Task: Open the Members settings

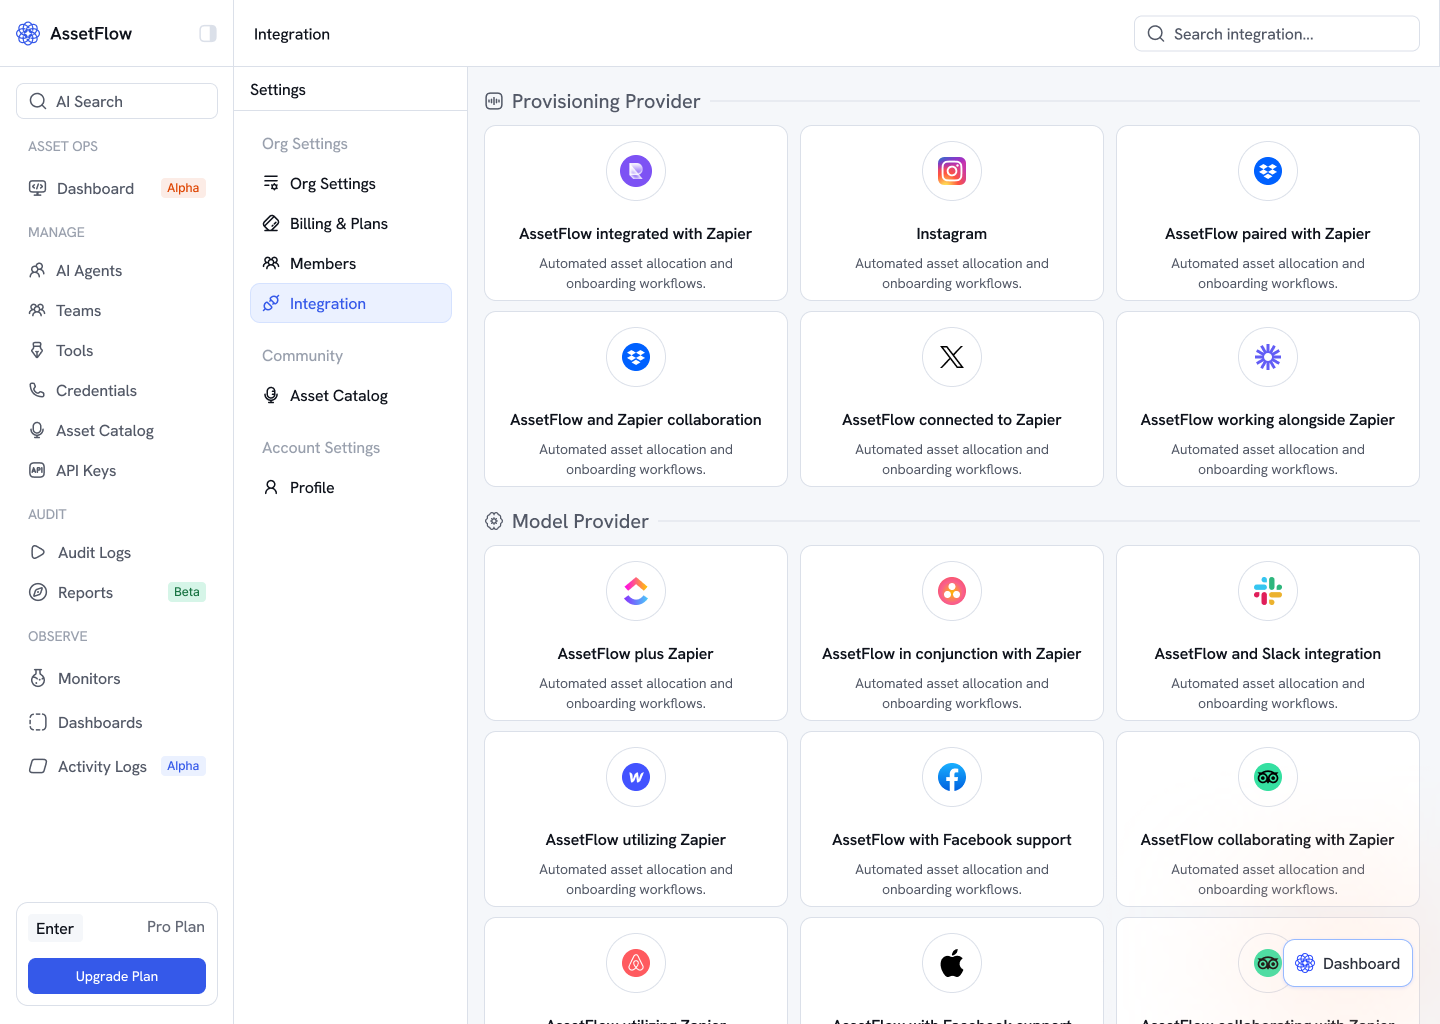Action: click(x=351, y=263)
